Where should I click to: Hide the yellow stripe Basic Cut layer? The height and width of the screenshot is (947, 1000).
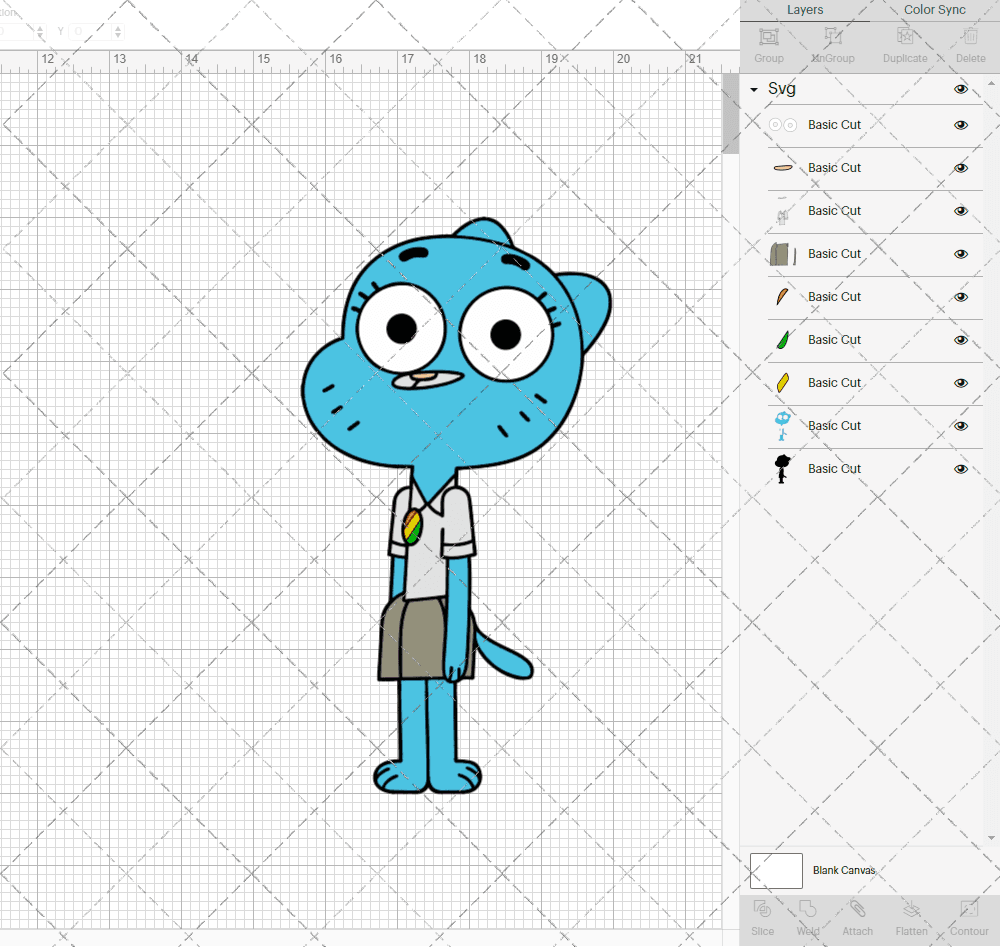pyautogui.click(x=960, y=383)
